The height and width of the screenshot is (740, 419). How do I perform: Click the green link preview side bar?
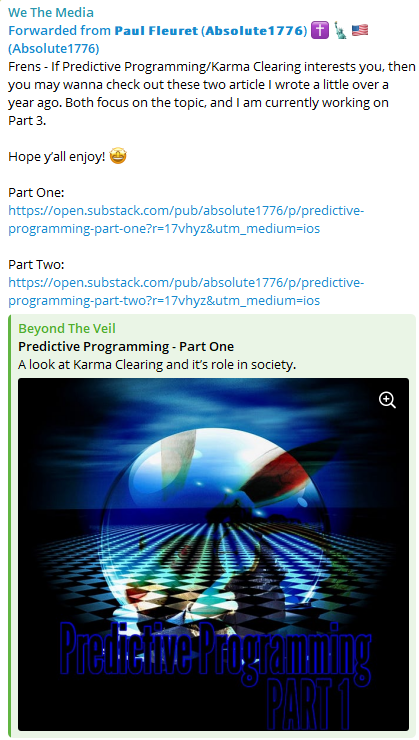point(10,525)
